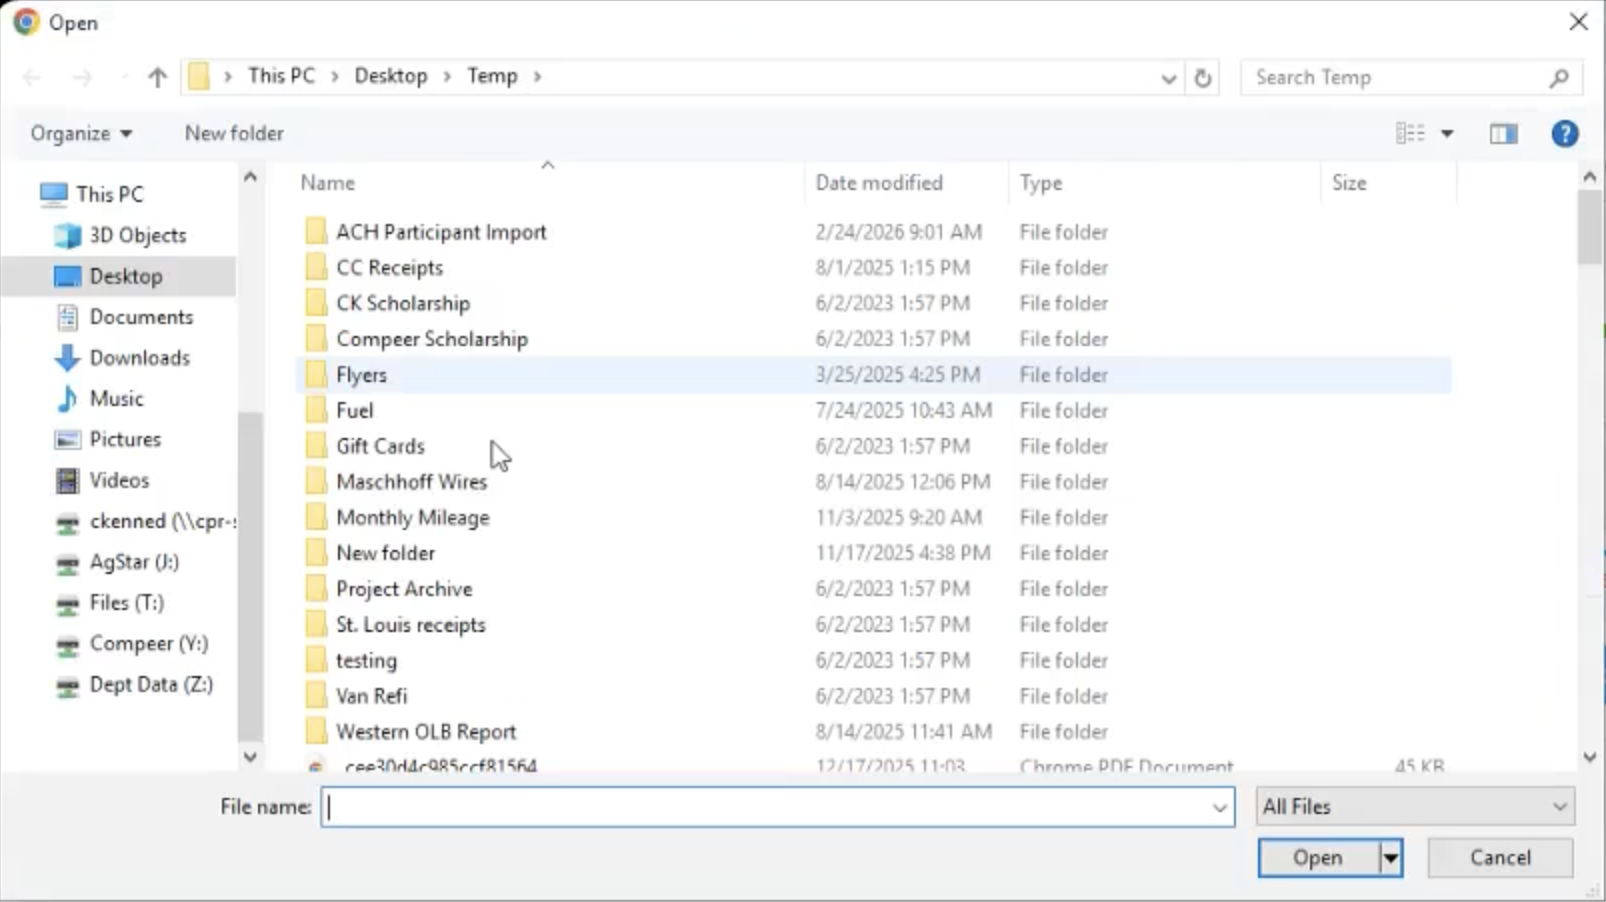Viewport: 1606px width, 902px height.
Task: Open the Music folder in sidebar
Action: pyautogui.click(x=116, y=399)
